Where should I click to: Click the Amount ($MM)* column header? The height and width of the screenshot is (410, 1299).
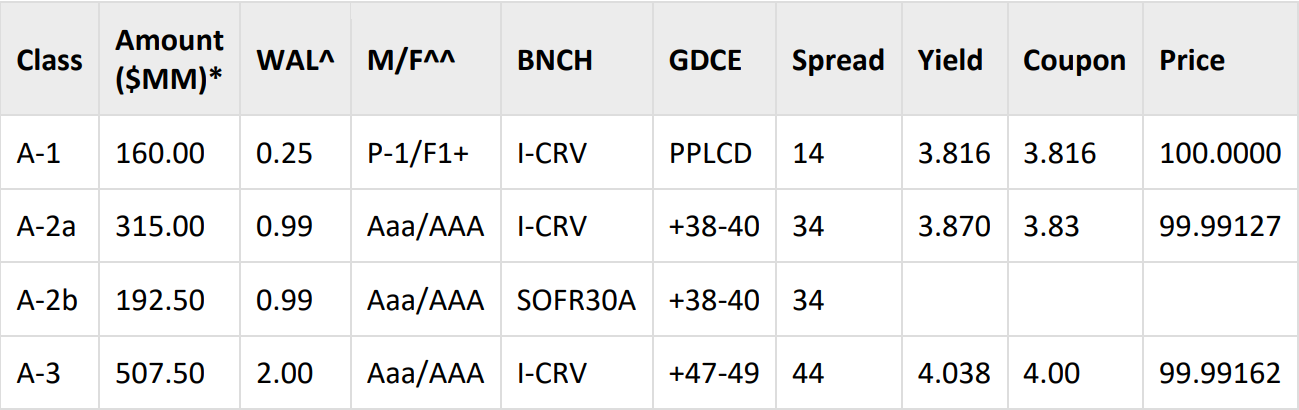pyautogui.click(x=169, y=61)
